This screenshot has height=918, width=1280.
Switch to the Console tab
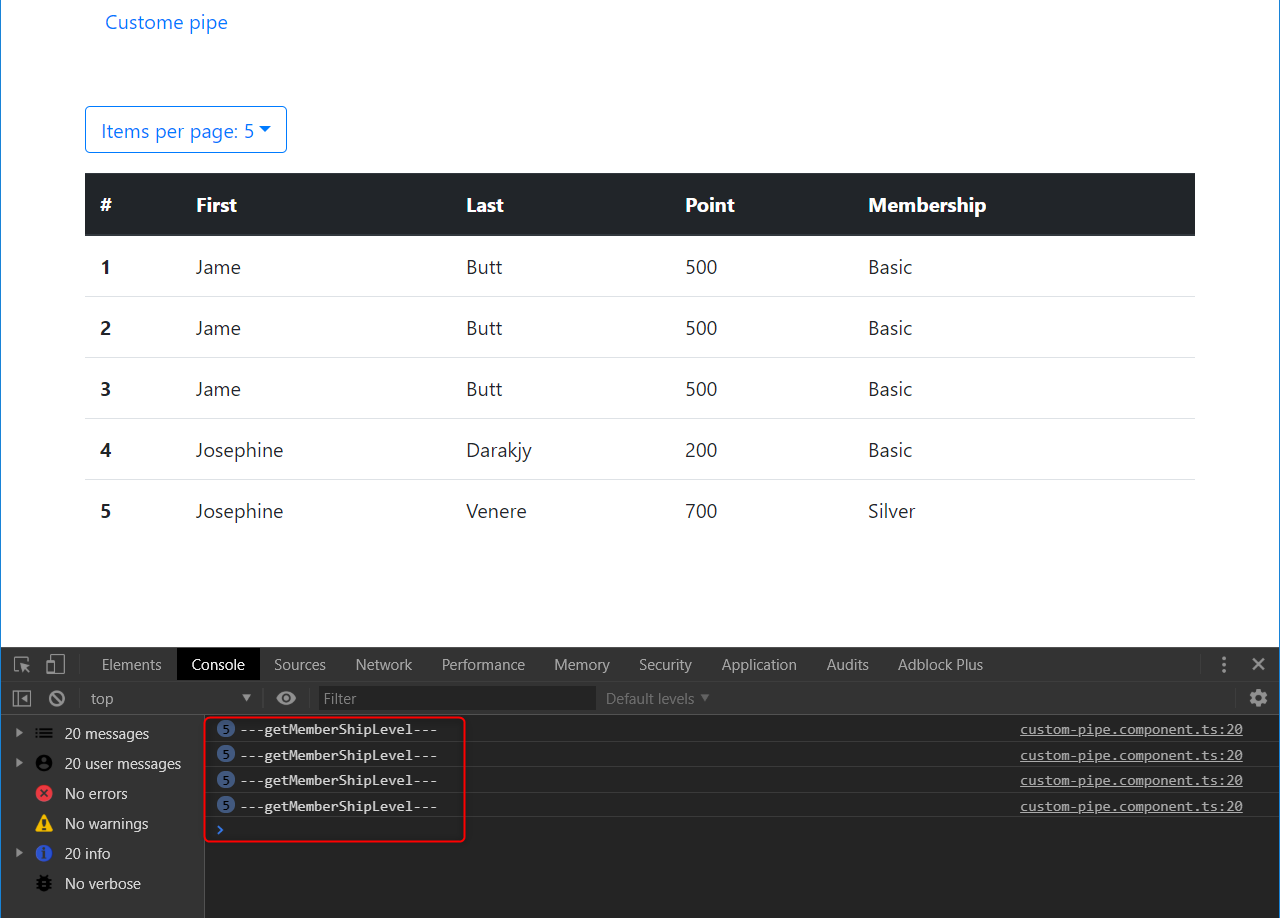click(x=218, y=665)
